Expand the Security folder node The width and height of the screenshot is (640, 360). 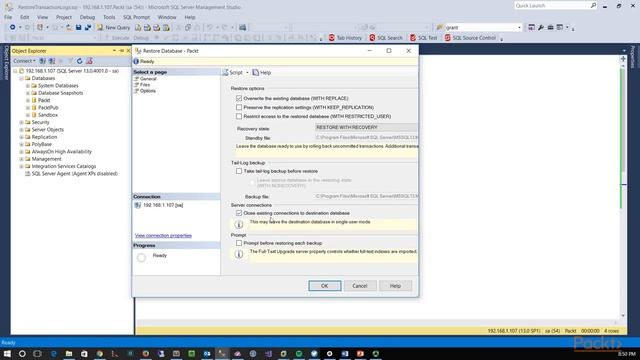click(x=21, y=122)
